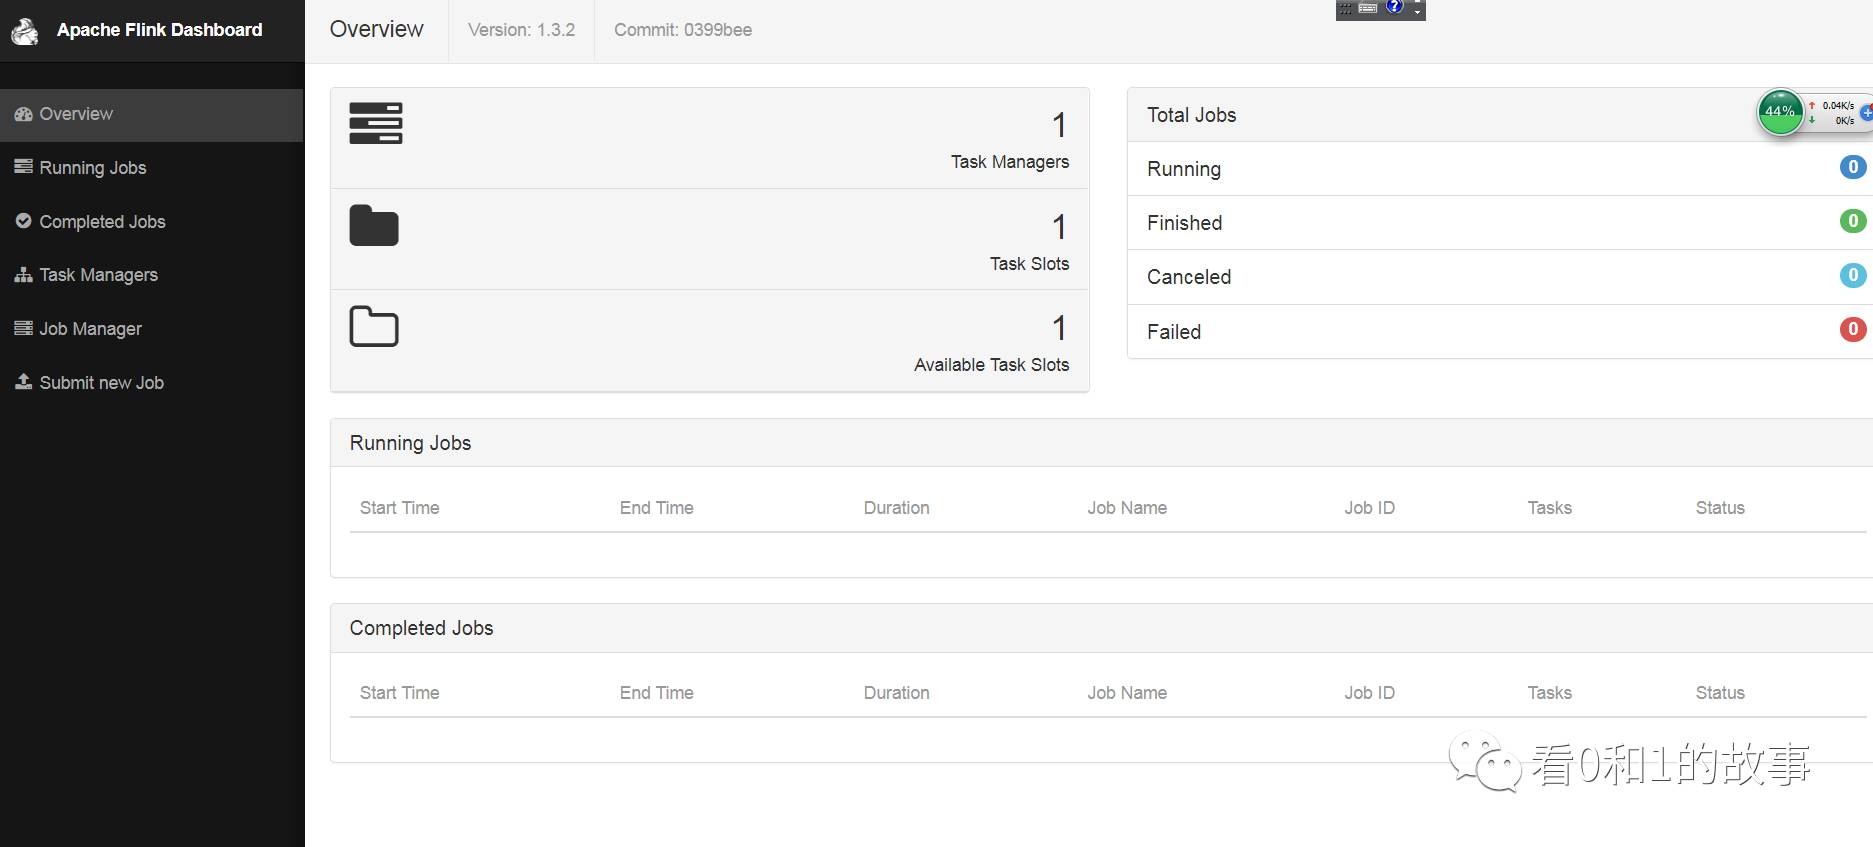The width and height of the screenshot is (1873, 847).
Task: Click Duration header in Running Jobs table
Action: click(x=897, y=508)
